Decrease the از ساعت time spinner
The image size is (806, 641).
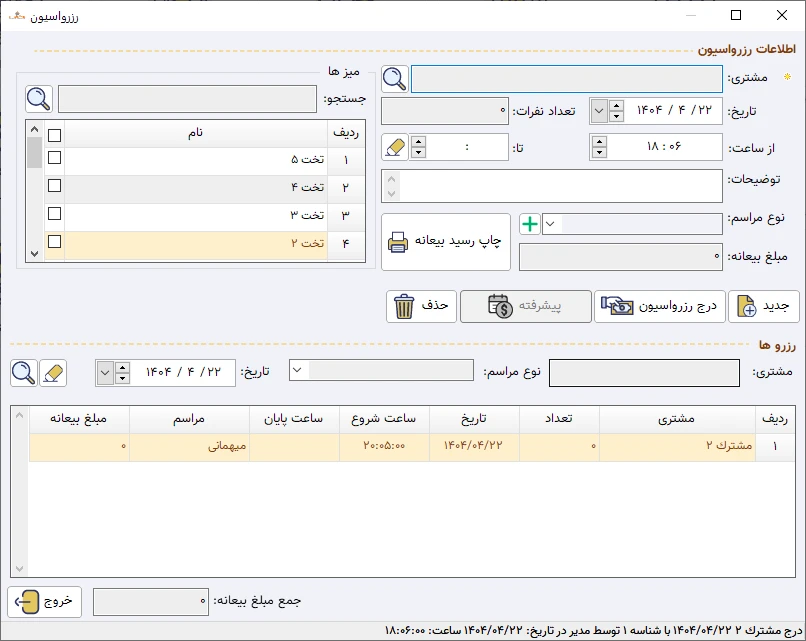click(599, 152)
